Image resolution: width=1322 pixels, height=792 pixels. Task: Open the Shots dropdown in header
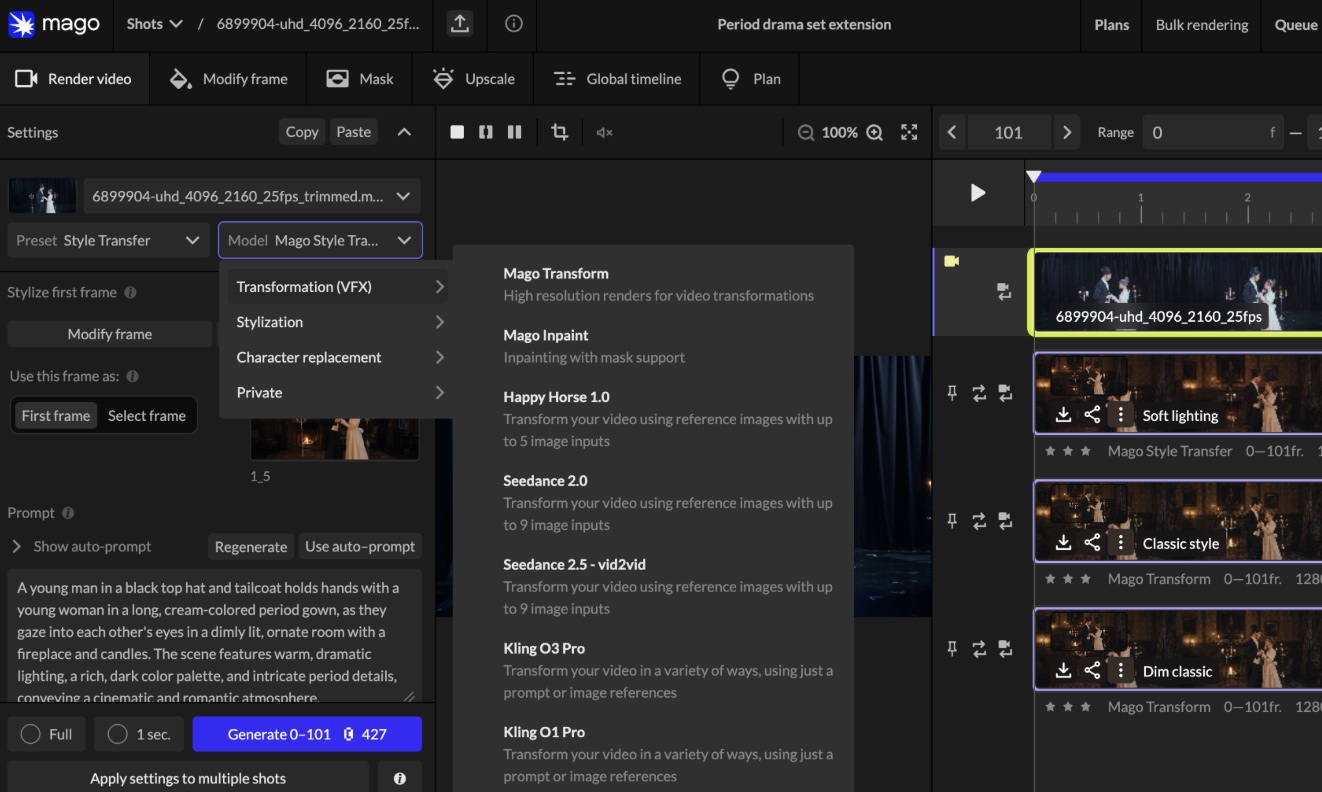pos(155,24)
